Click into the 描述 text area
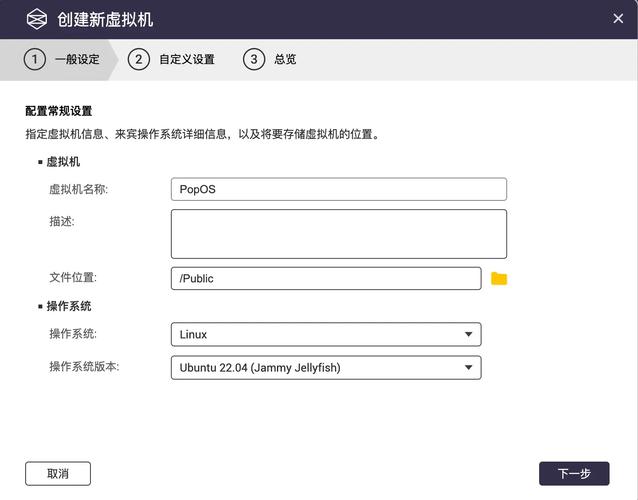Screen dimensions: 638x500 [339, 234]
